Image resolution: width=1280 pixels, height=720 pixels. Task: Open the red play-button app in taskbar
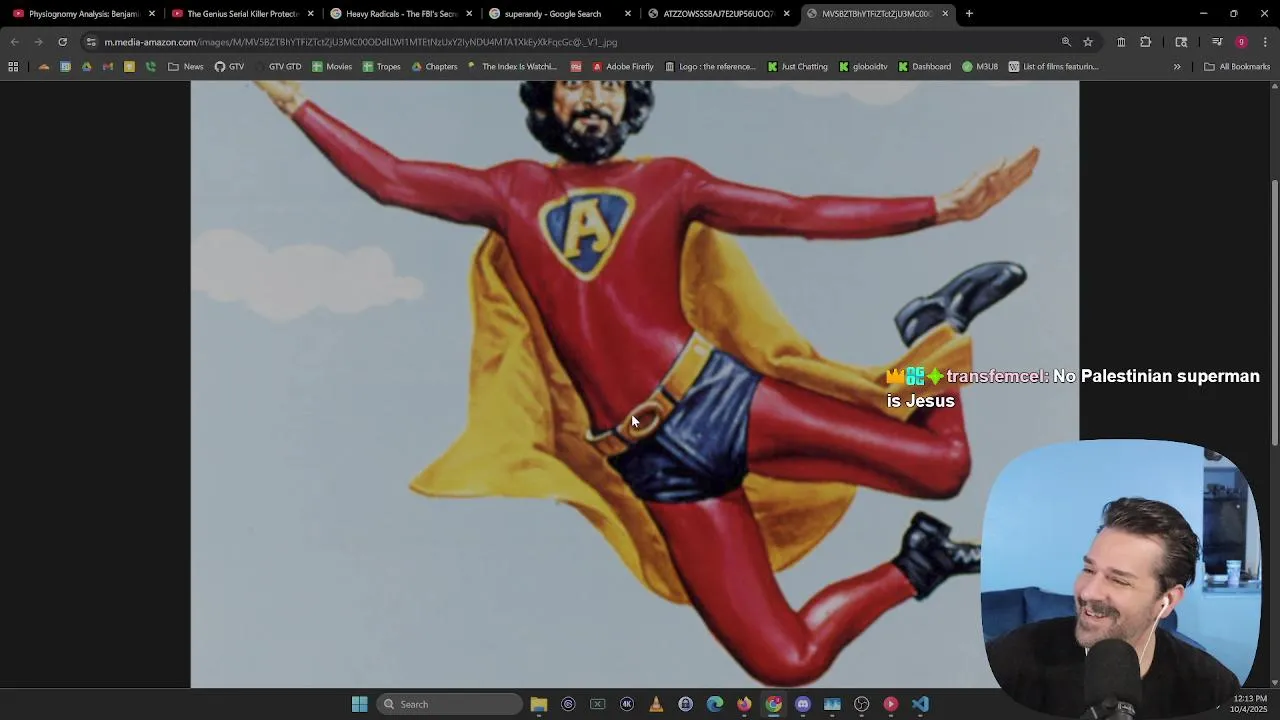tap(891, 704)
